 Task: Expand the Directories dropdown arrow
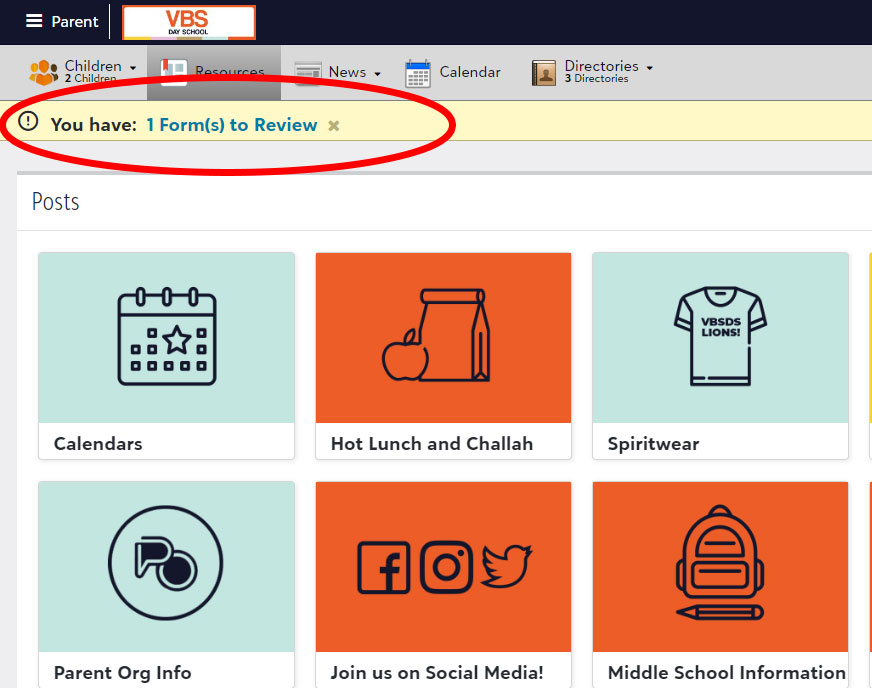click(649, 68)
